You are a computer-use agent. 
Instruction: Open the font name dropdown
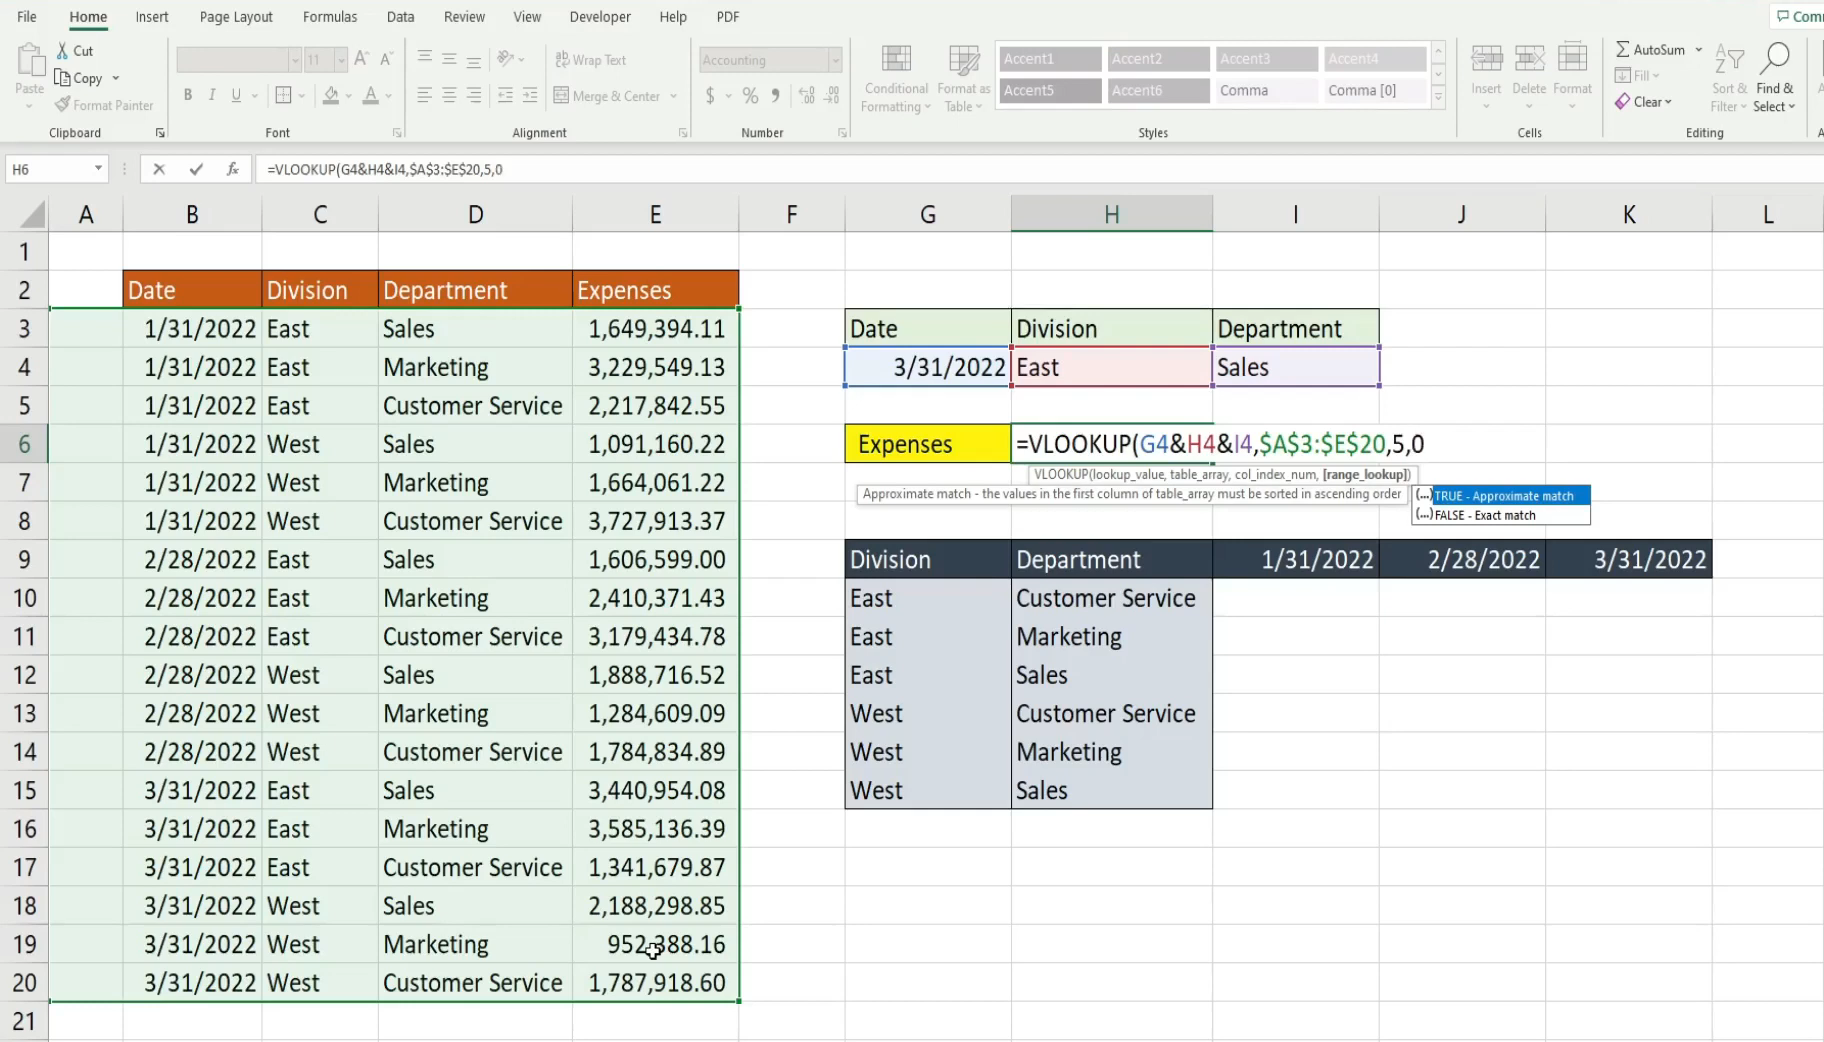click(295, 60)
